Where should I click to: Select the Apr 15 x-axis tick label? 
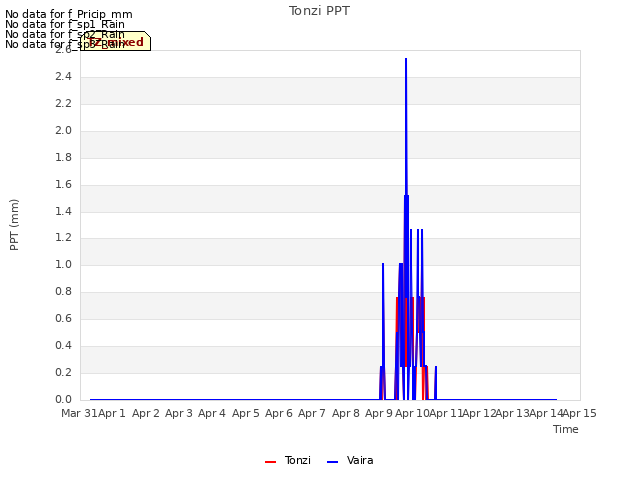pos(580,413)
